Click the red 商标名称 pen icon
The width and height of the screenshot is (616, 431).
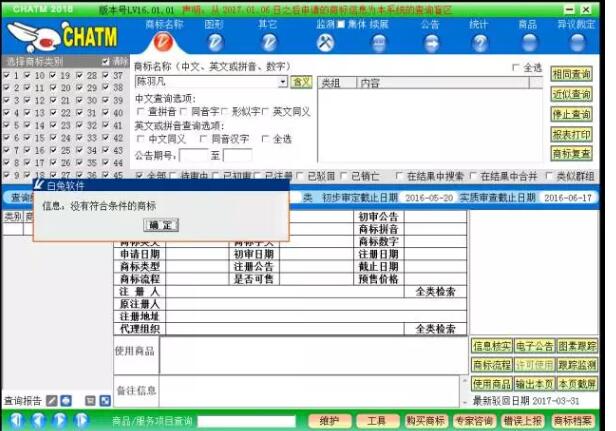(x=163, y=42)
